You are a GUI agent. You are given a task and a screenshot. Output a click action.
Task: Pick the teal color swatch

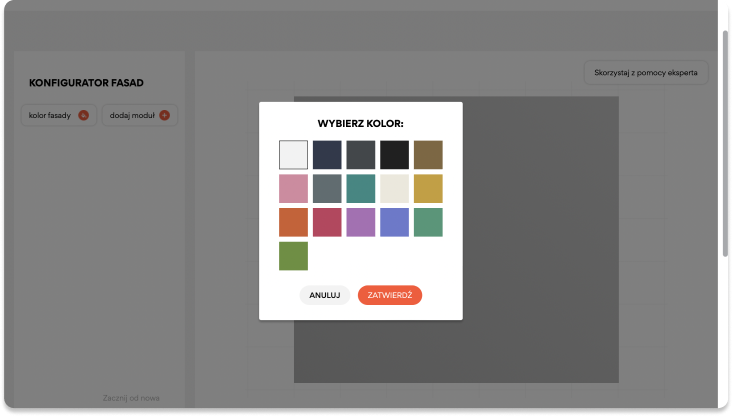pyautogui.click(x=361, y=189)
